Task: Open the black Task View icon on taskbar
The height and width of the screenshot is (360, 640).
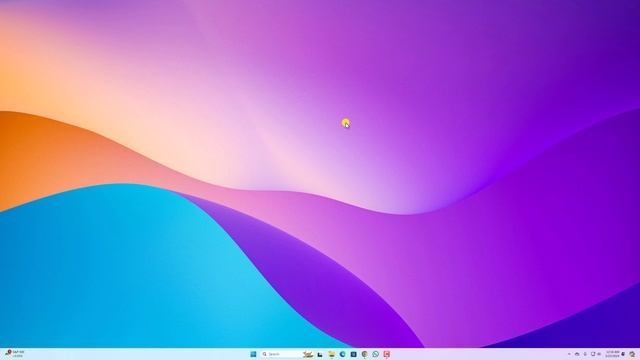Action: pos(320,354)
